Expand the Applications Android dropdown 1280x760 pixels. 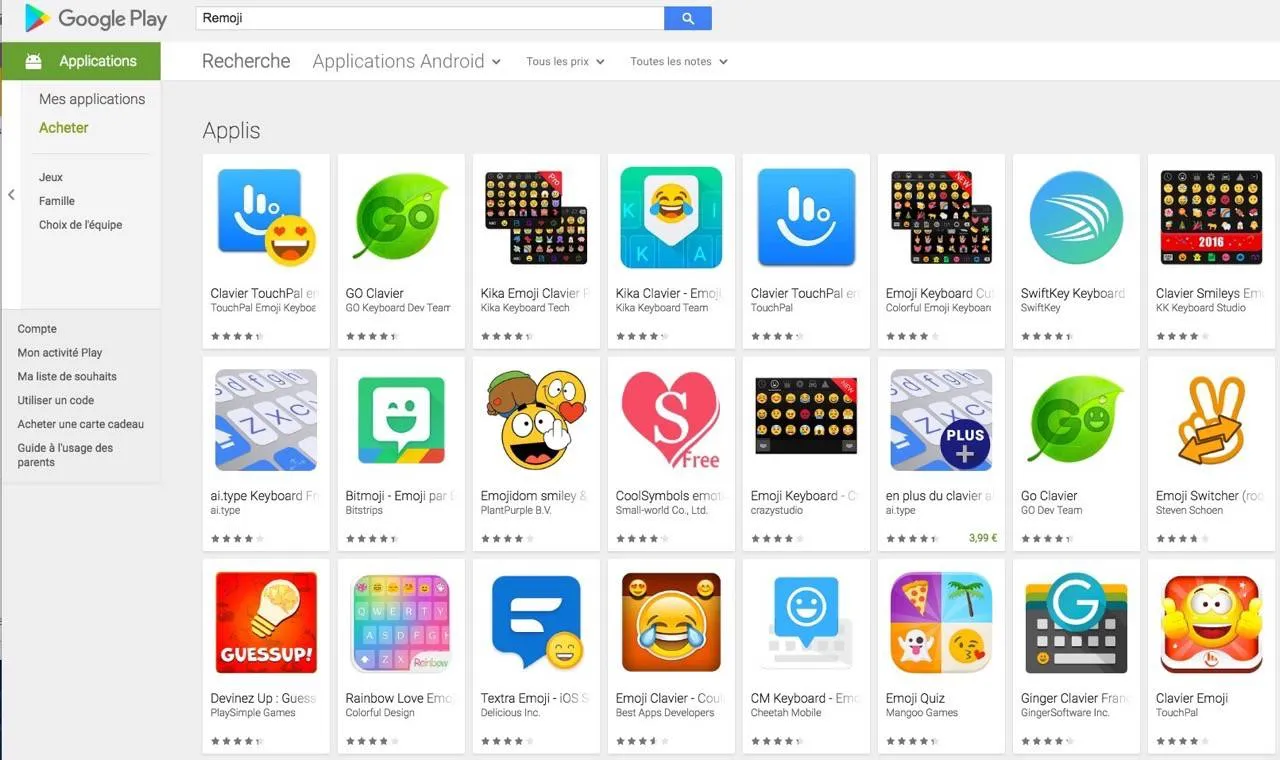point(406,61)
